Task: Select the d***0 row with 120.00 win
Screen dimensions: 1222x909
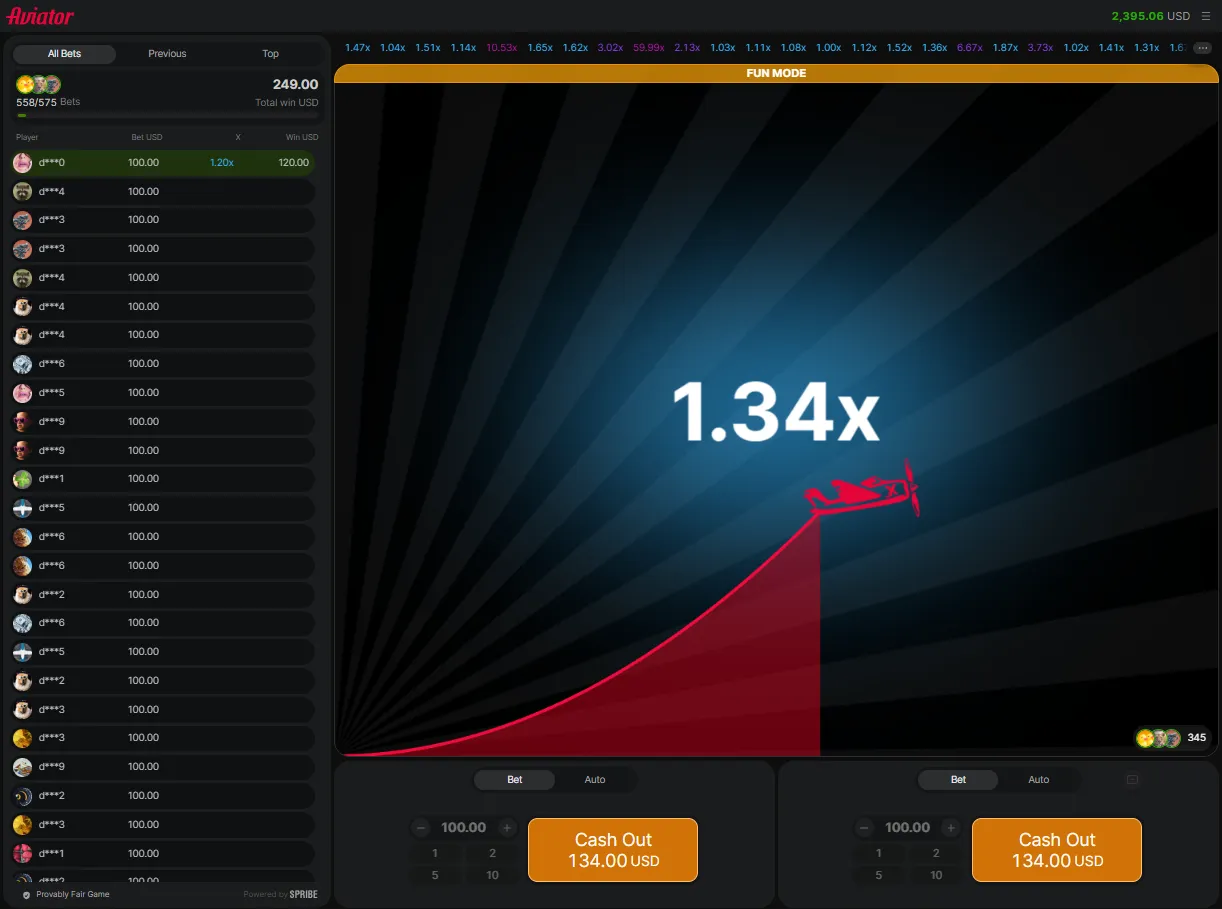Action: 163,162
